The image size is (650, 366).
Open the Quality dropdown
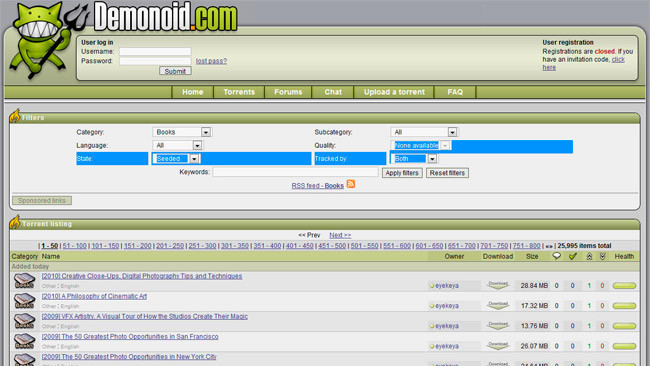coord(421,145)
